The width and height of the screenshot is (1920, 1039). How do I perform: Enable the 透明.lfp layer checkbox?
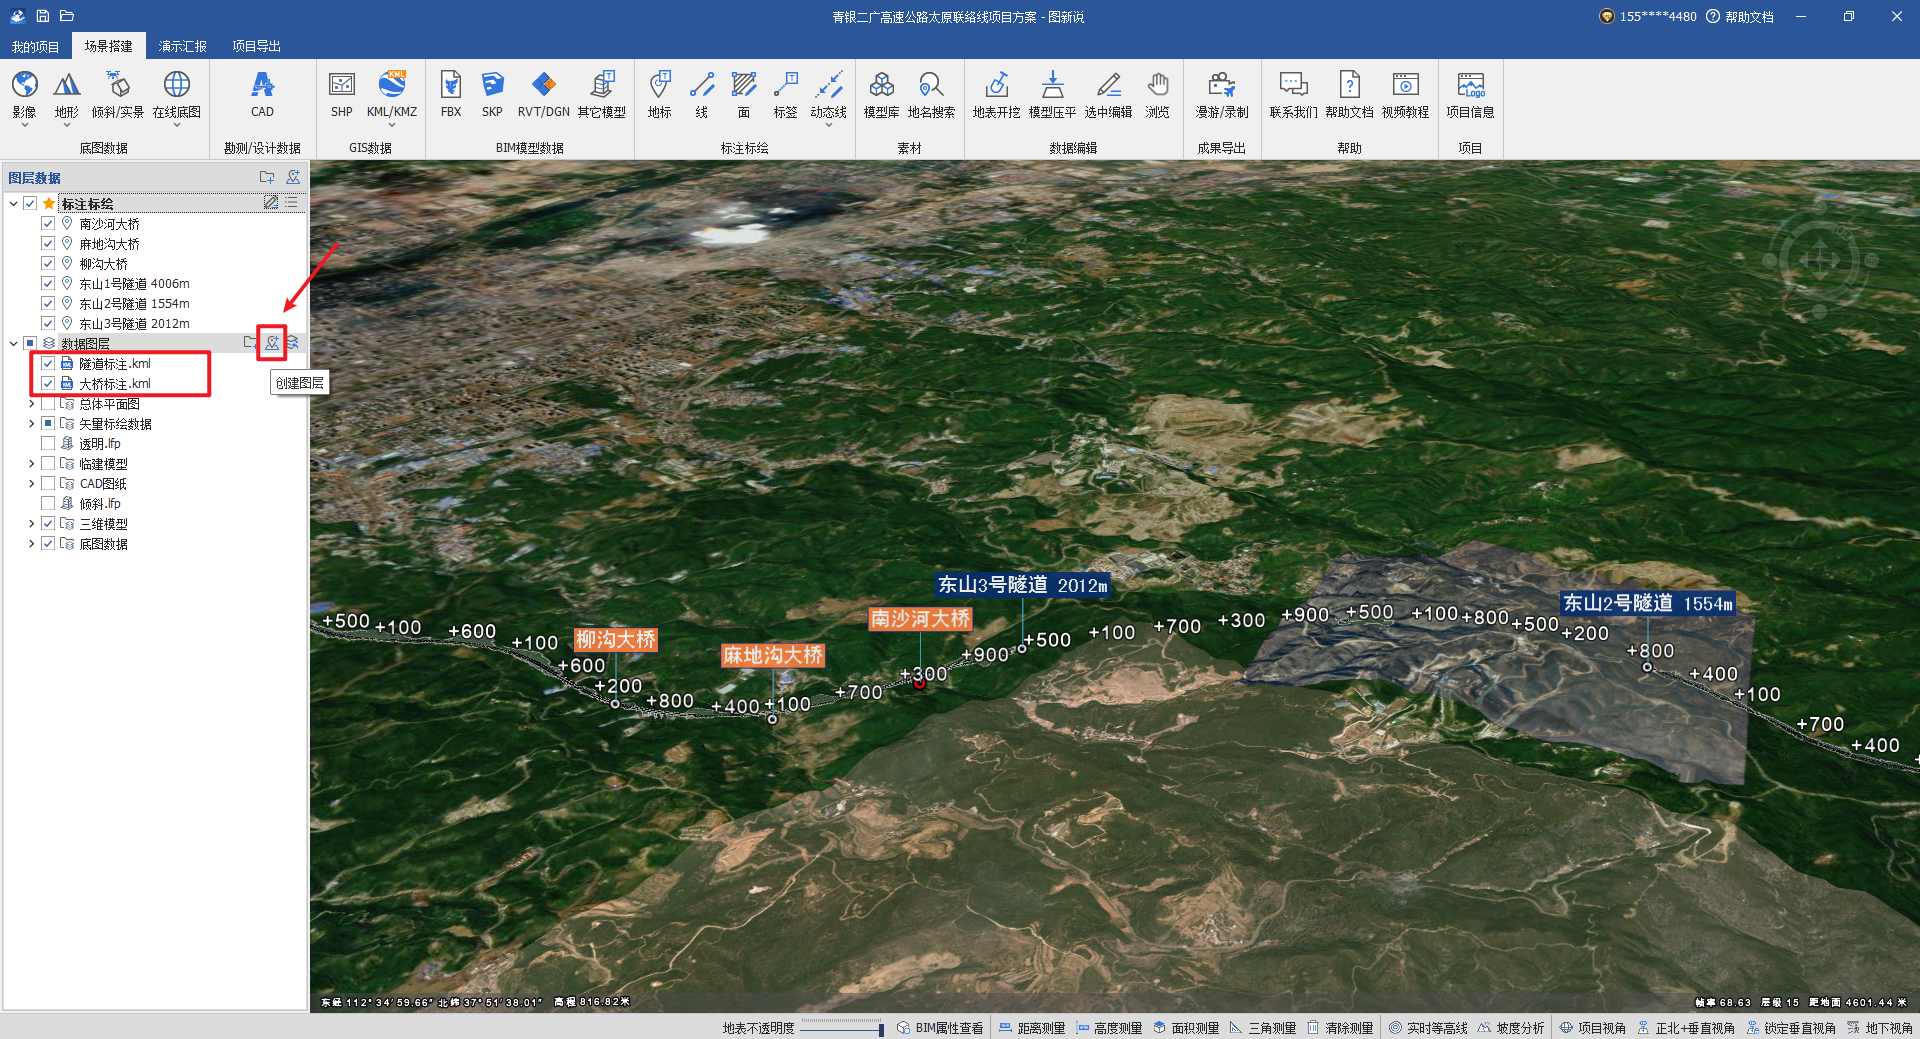coord(48,444)
